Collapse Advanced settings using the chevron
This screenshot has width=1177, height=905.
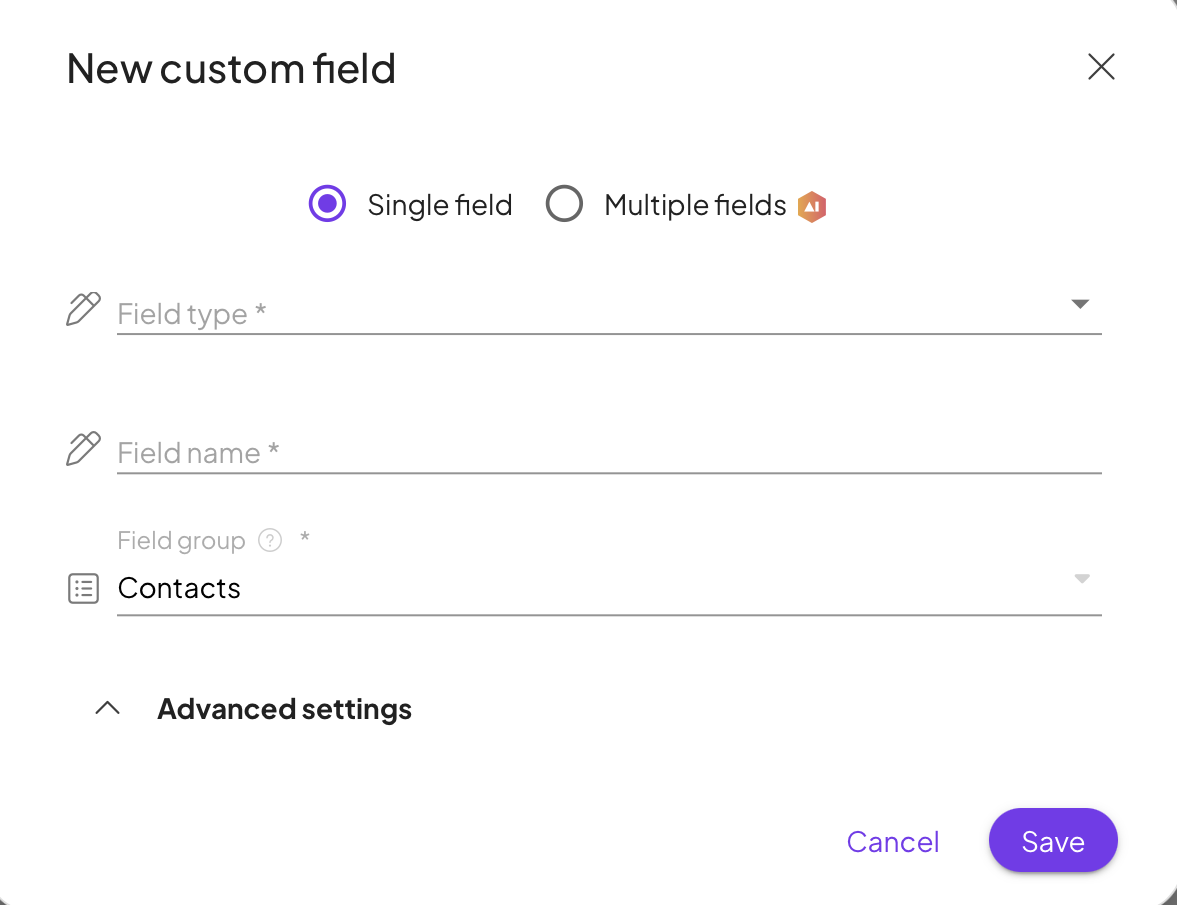(107, 708)
